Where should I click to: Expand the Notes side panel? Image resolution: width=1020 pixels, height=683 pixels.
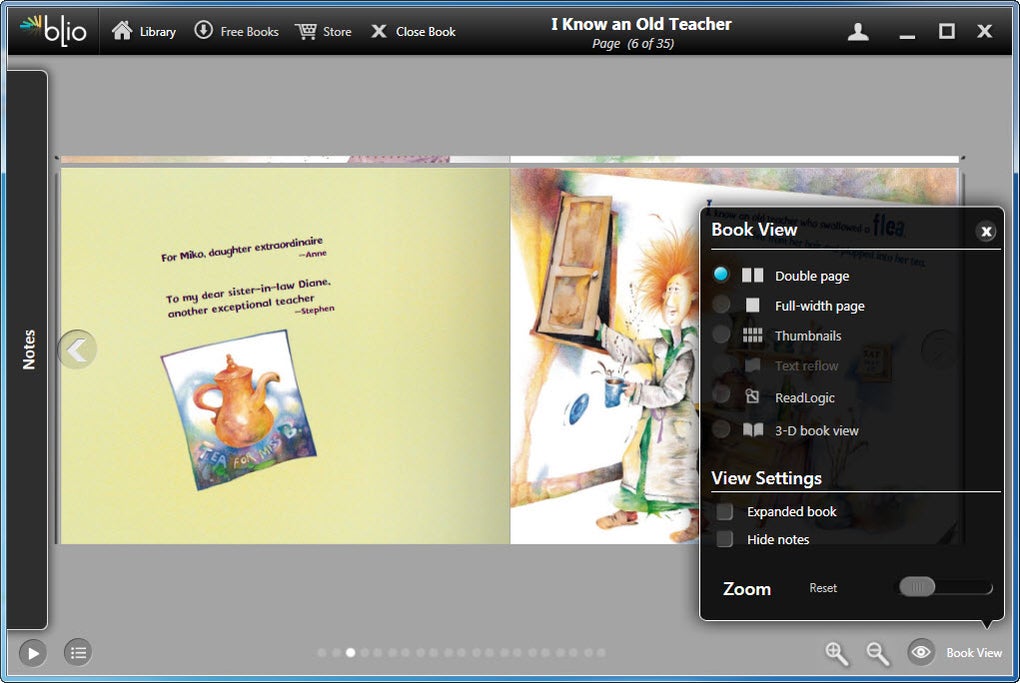tap(27, 349)
